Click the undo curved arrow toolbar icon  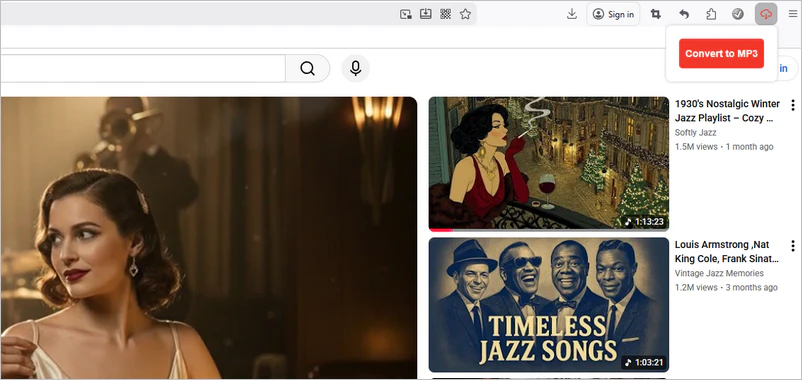coord(684,14)
